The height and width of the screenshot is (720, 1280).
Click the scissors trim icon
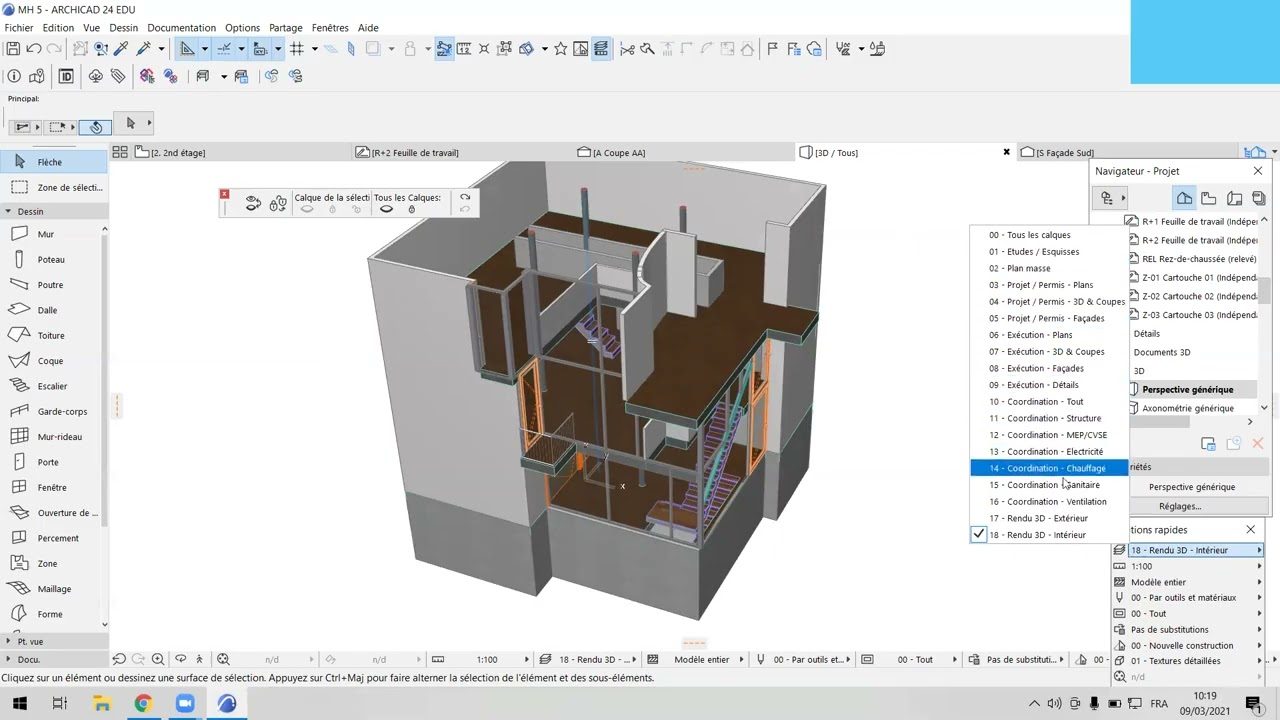tap(627, 49)
